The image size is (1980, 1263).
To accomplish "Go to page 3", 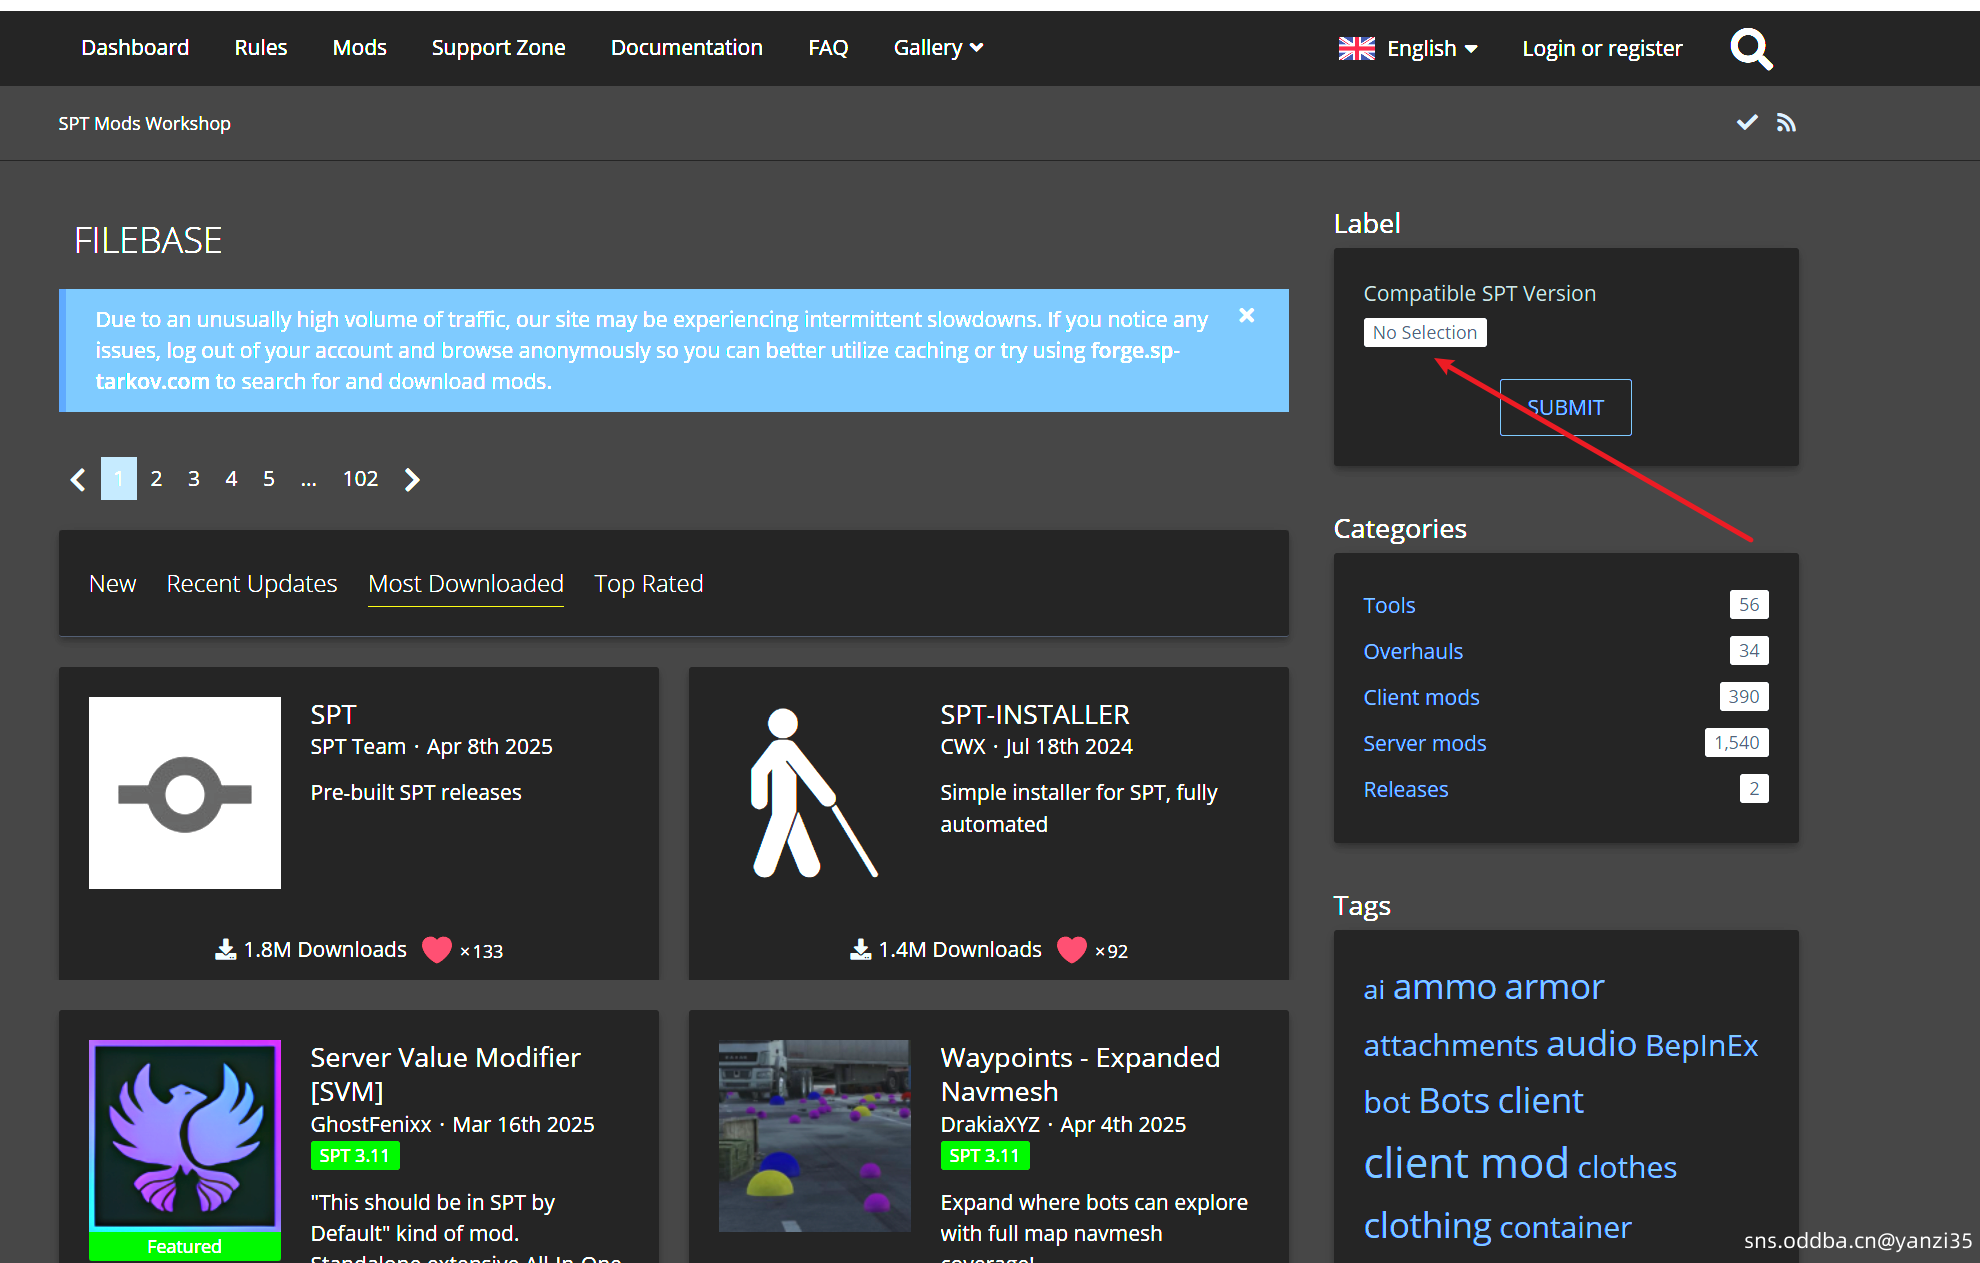I will tap(194, 479).
